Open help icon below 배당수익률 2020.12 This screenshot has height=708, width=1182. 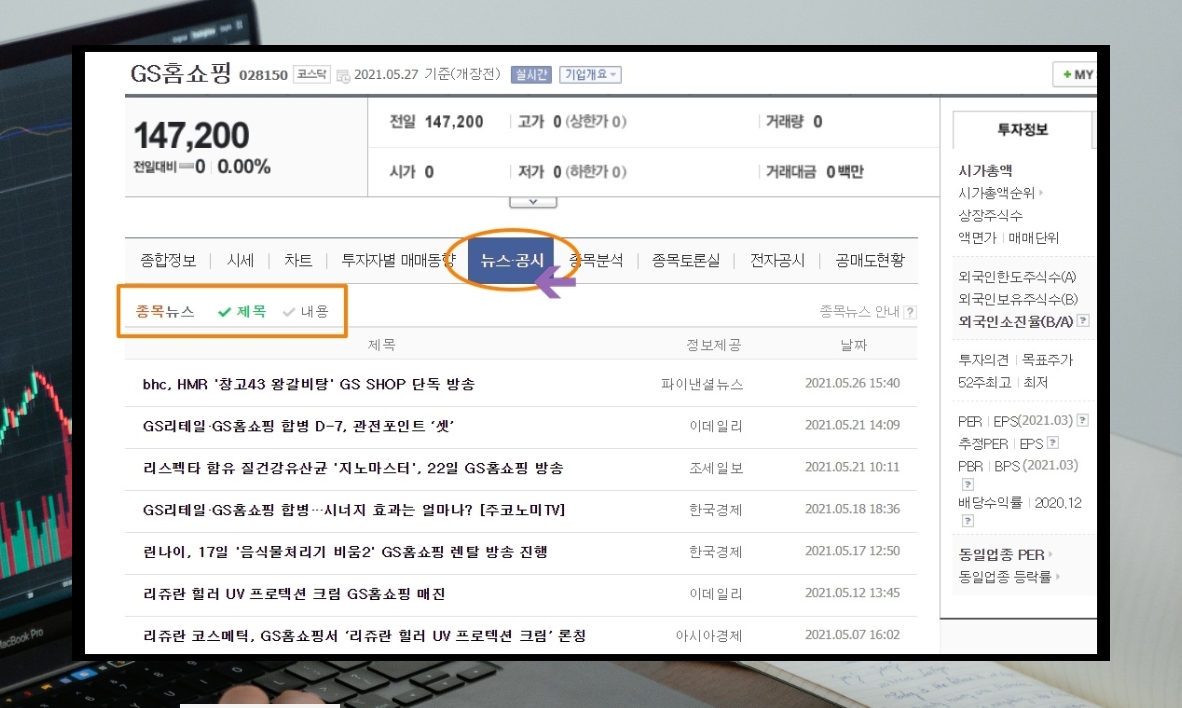(x=968, y=521)
